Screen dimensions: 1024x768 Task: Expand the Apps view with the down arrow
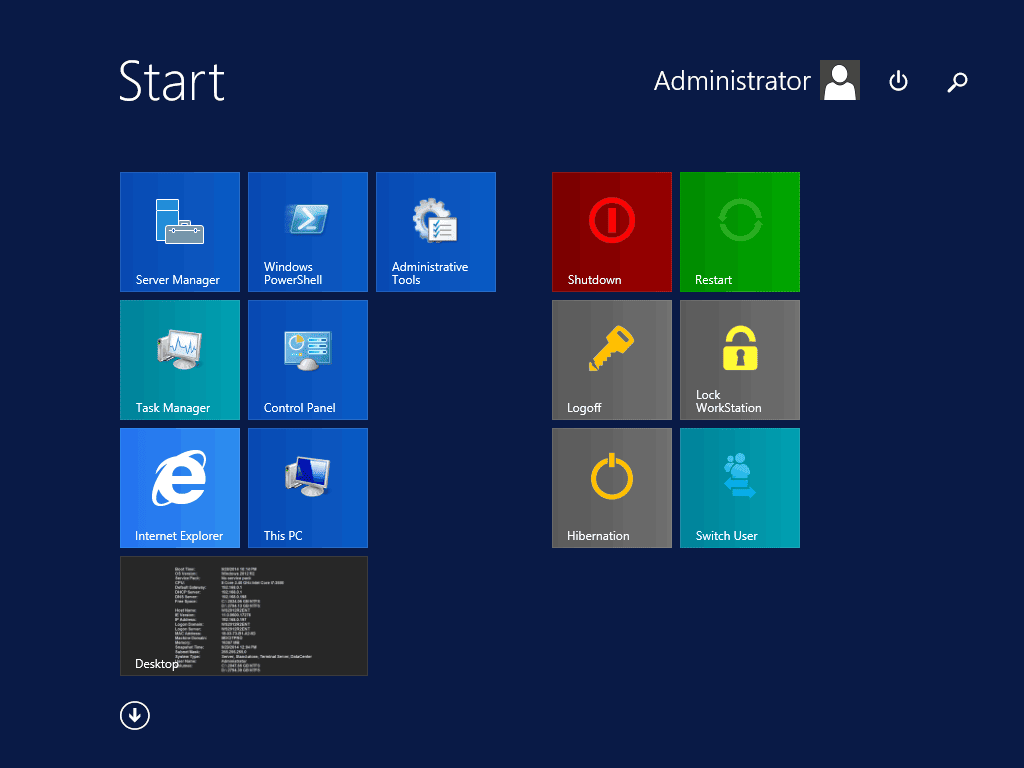134,715
